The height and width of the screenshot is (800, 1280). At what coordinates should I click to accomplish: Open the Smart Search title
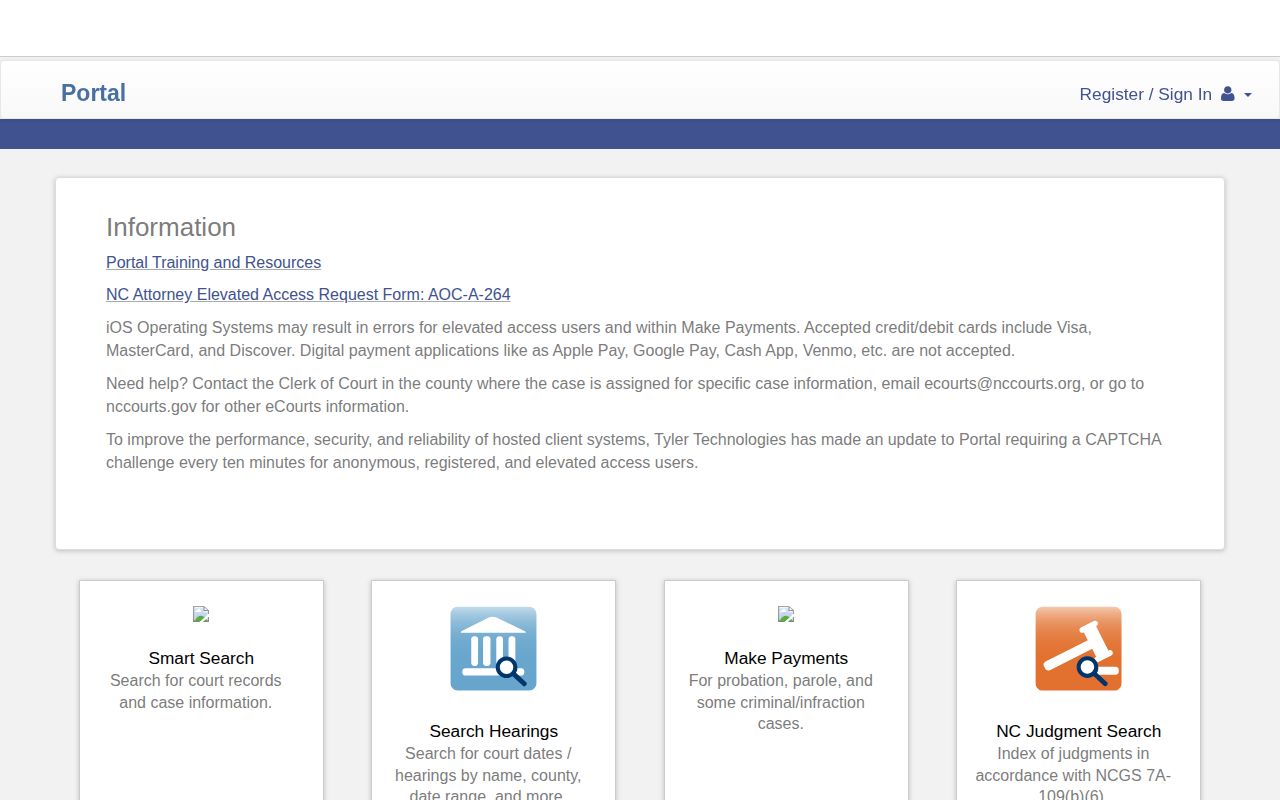click(x=201, y=658)
